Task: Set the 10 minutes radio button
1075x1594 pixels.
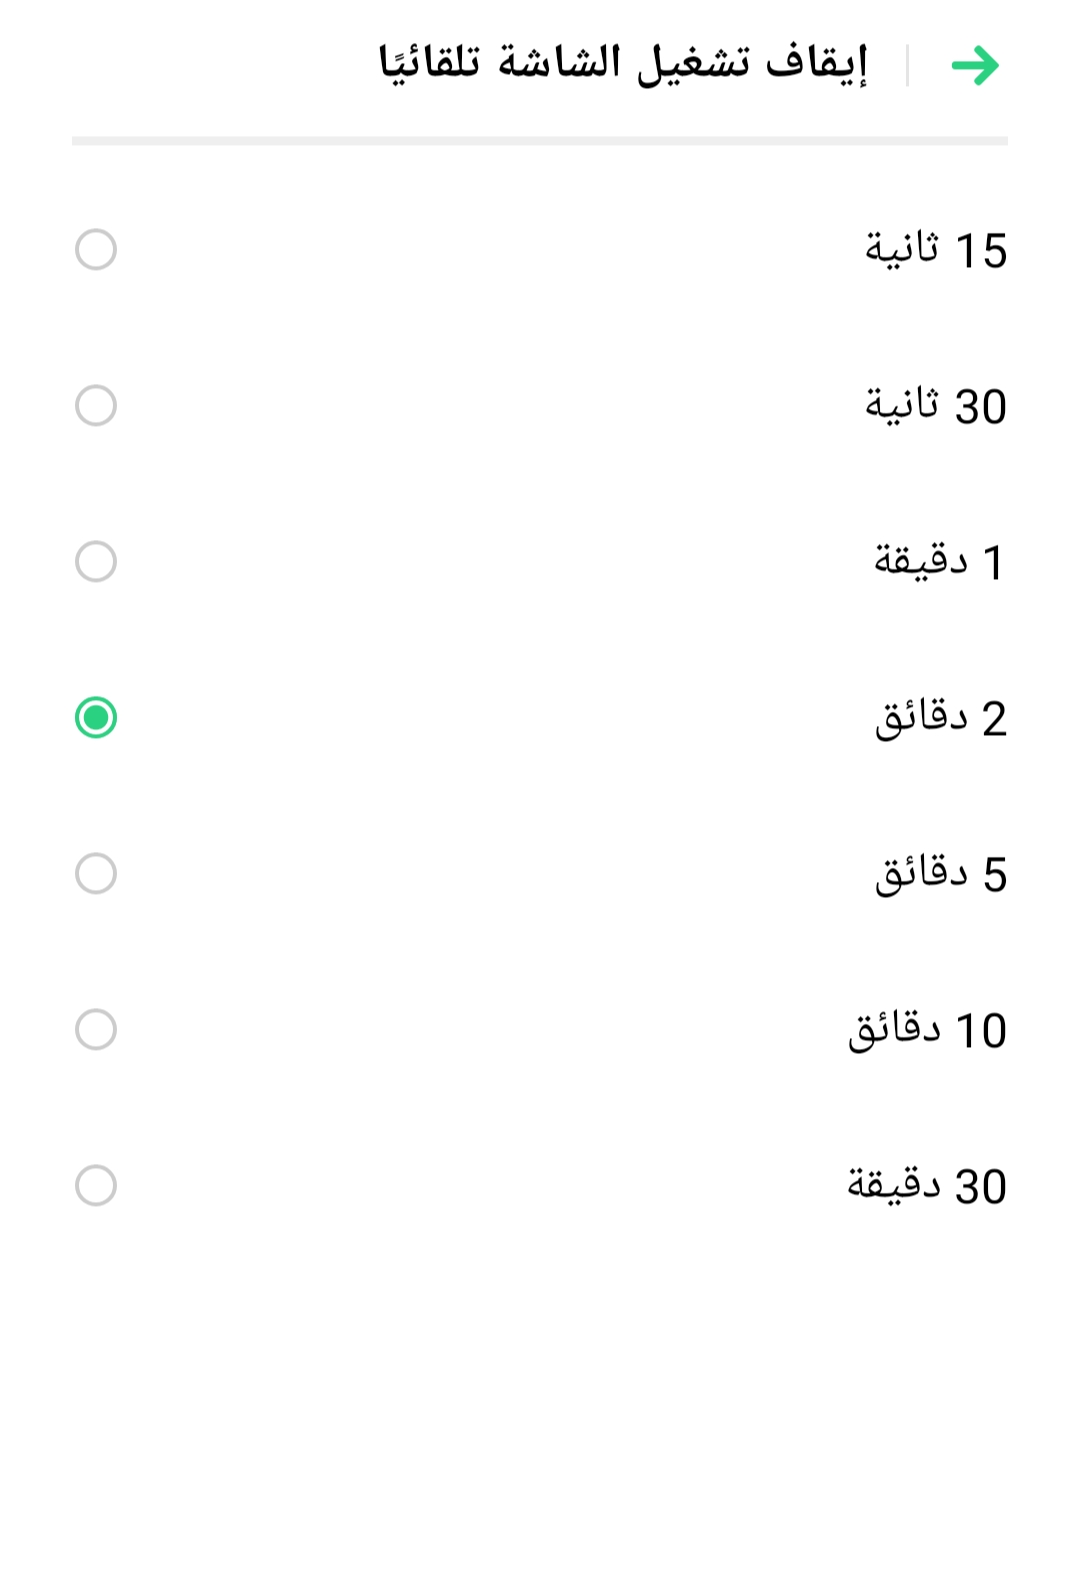Action: [x=96, y=1030]
